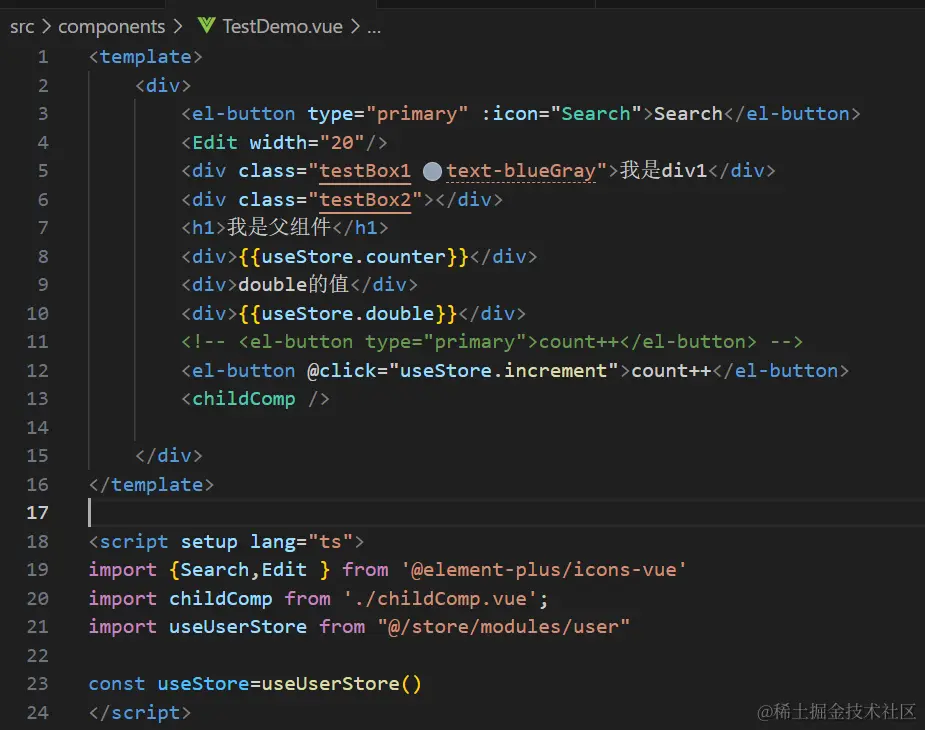Expand the breadcrumb ellipsis item
The height and width of the screenshot is (730, 925).
pyautogui.click(x=374, y=28)
